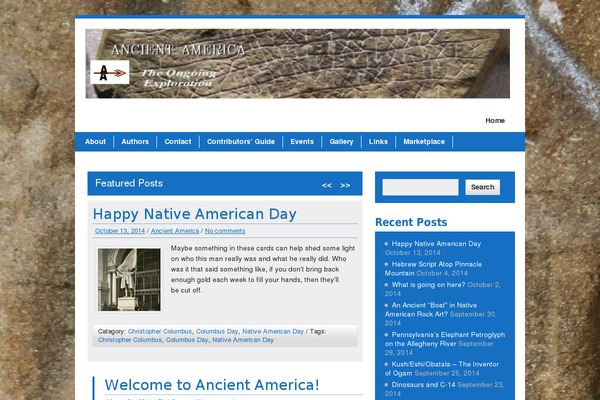Open the Ancient America author link

pyautogui.click(x=175, y=231)
